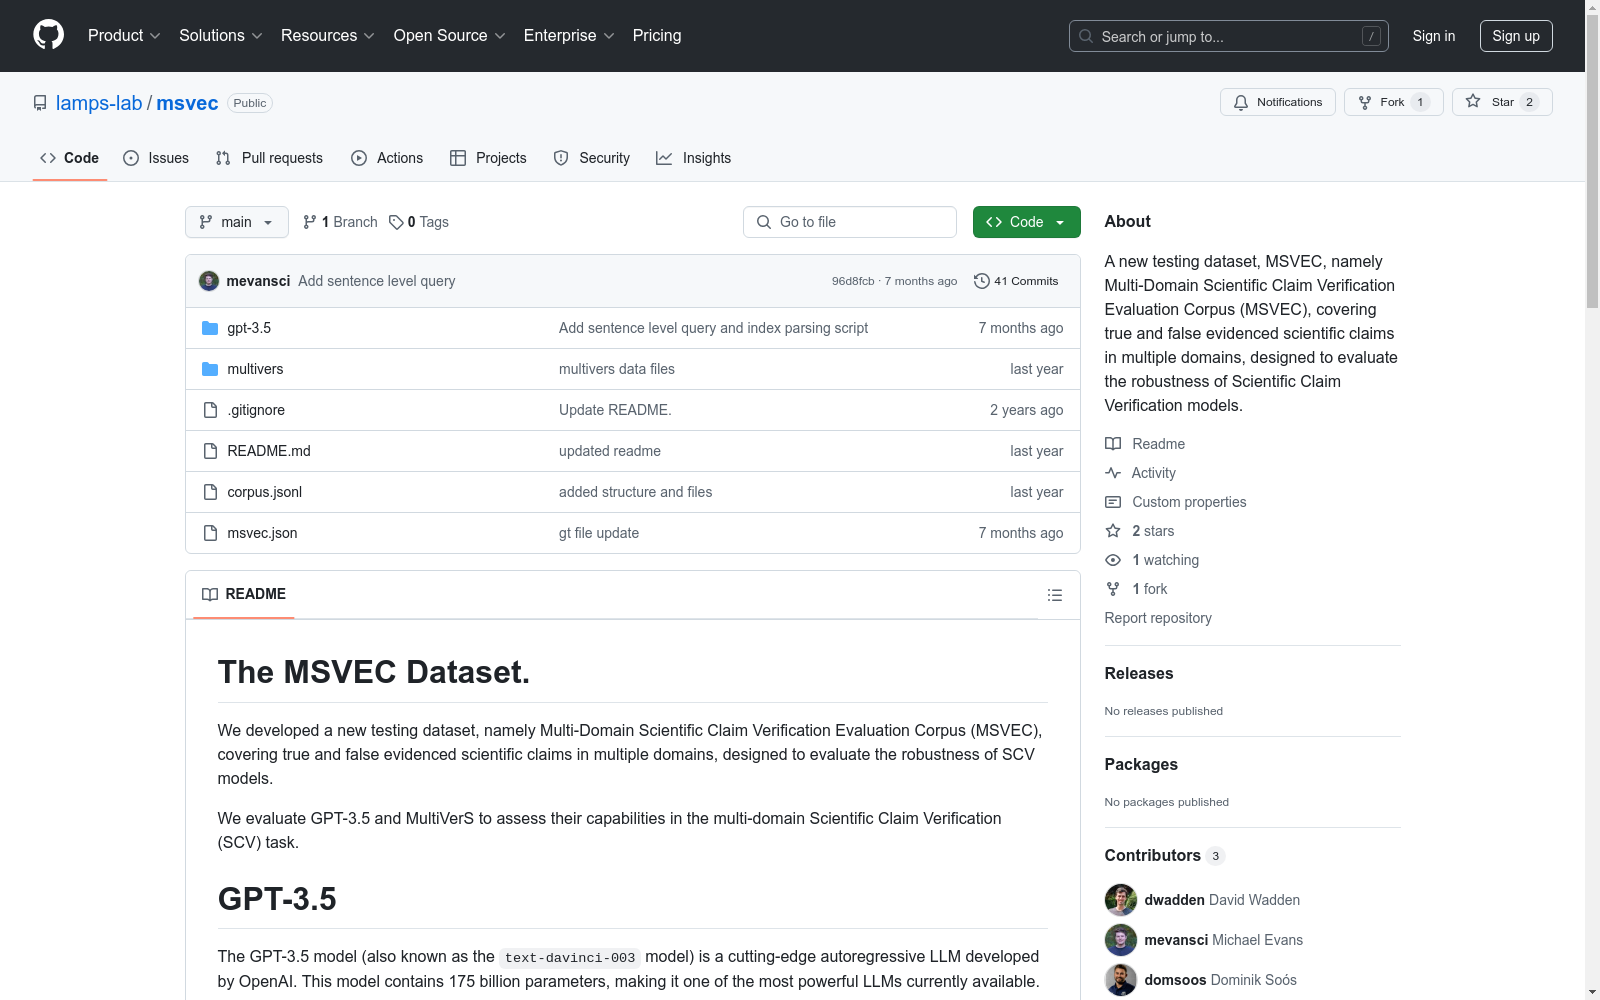Click the README.md file icon
Viewport: 1600px width, 1000px height.
pos(210,451)
